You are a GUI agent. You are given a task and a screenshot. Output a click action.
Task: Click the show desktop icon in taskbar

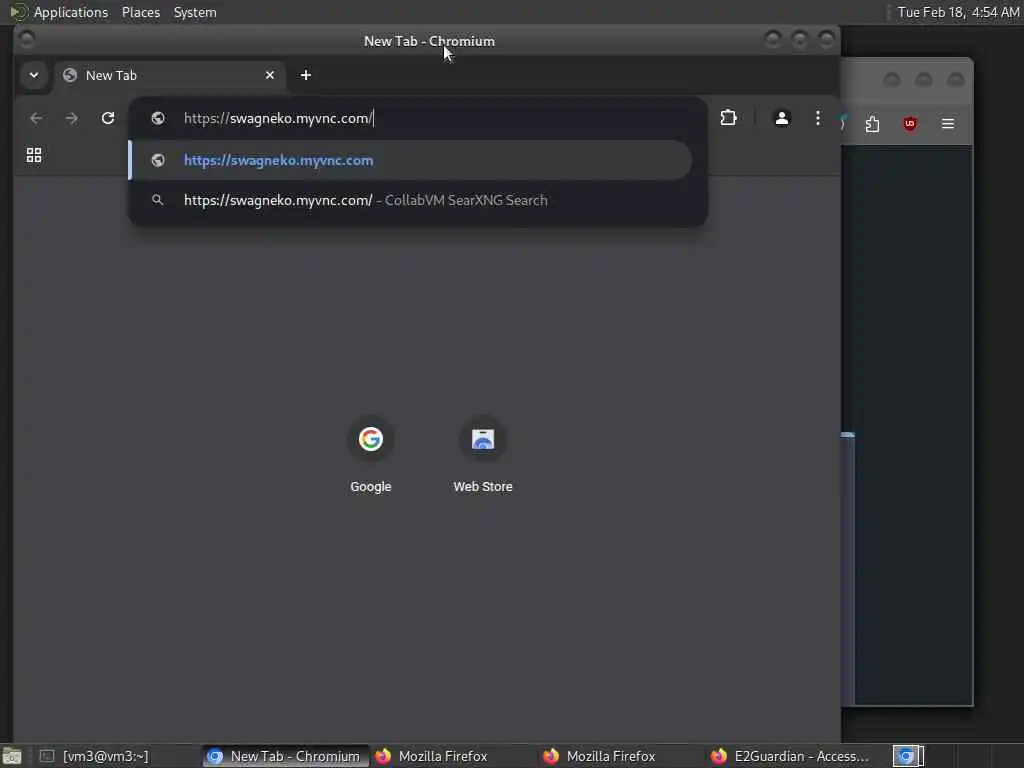[x=12, y=757]
